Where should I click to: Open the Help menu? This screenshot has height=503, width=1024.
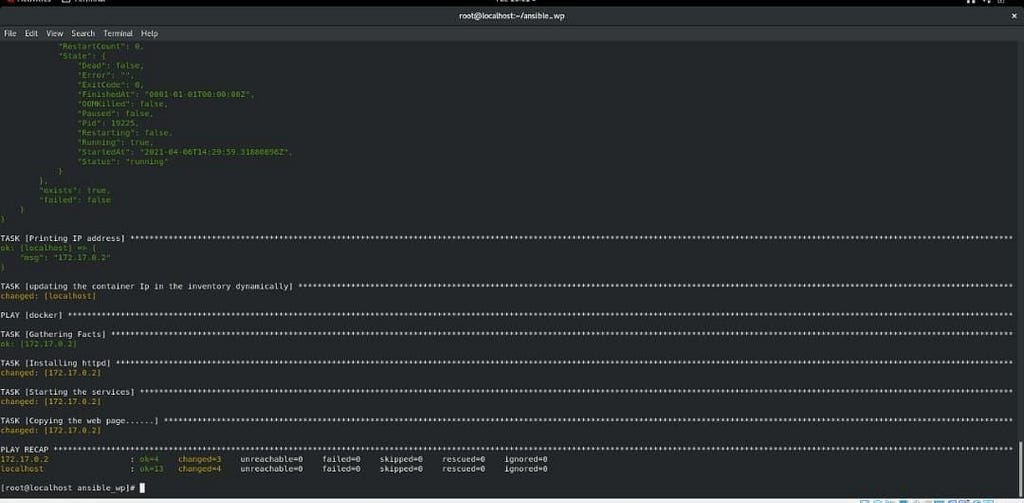[x=150, y=33]
